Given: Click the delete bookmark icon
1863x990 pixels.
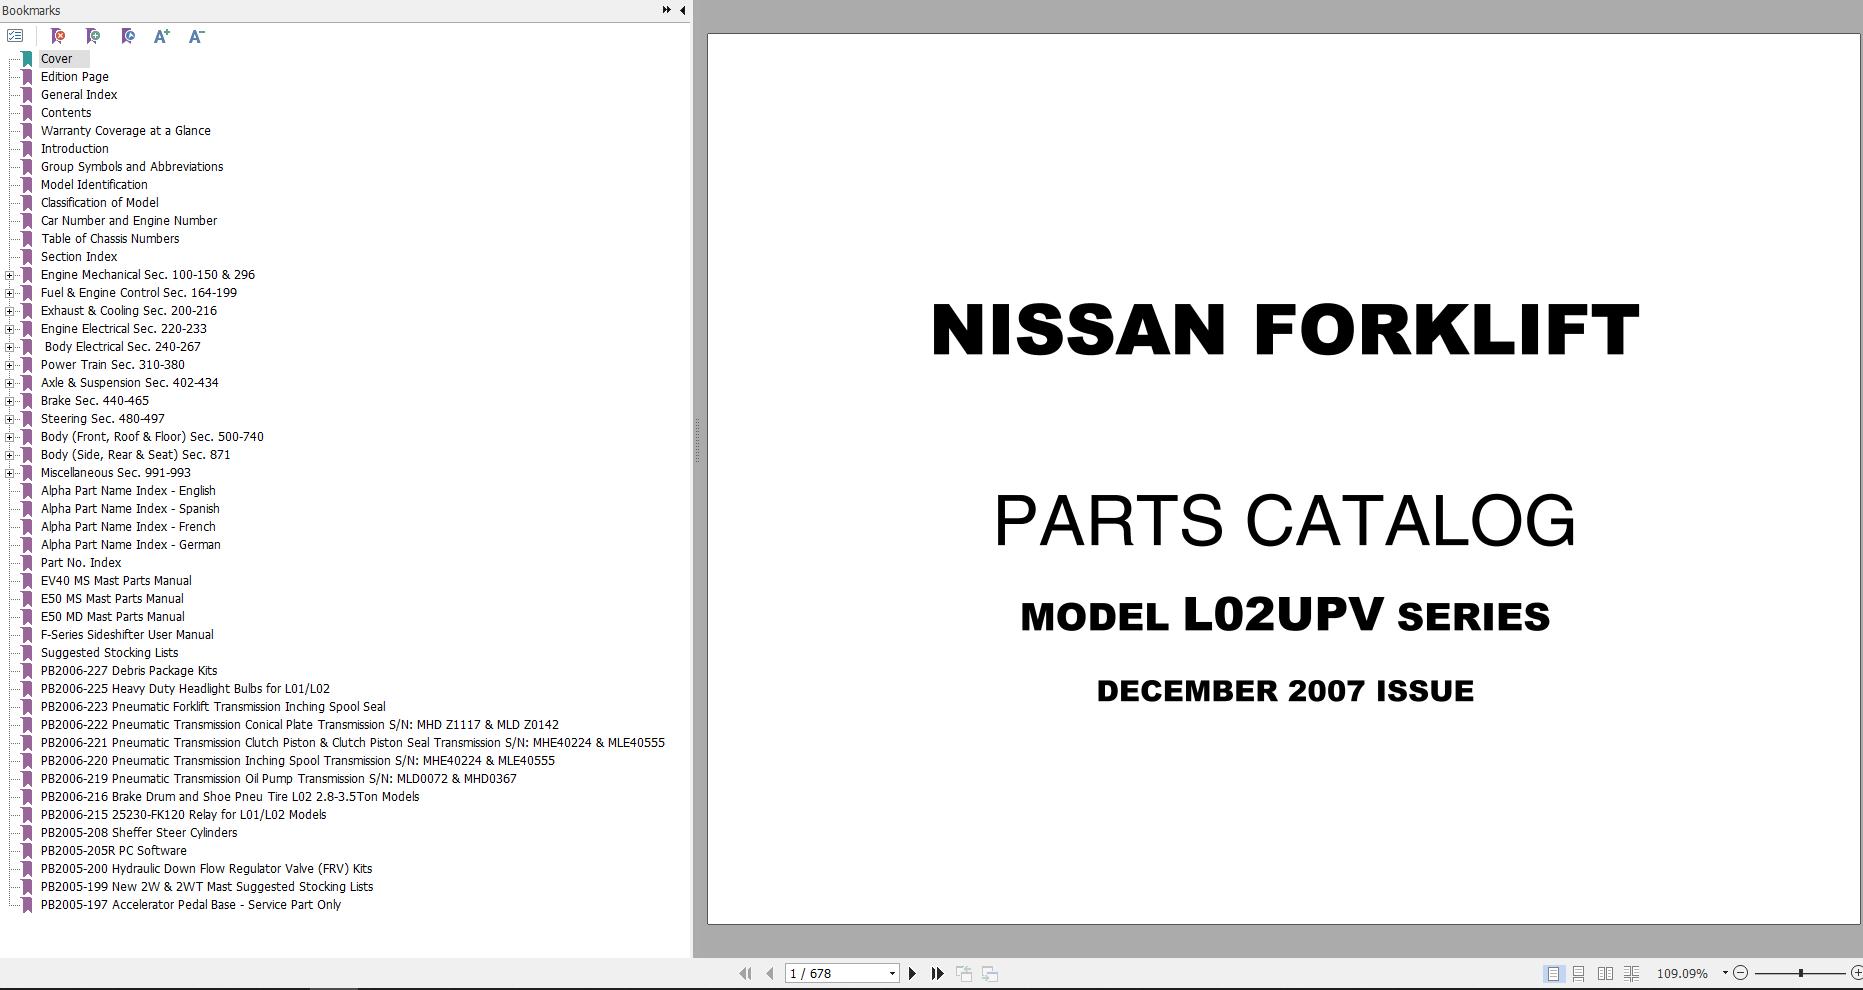Looking at the screenshot, I should pyautogui.click(x=58, y=36).
